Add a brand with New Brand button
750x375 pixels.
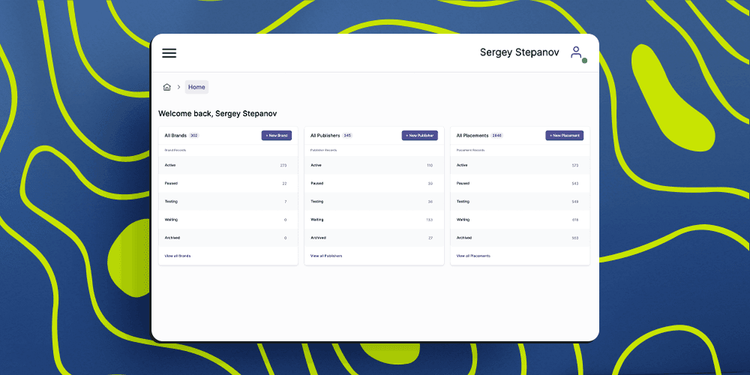tap(276, 135)
